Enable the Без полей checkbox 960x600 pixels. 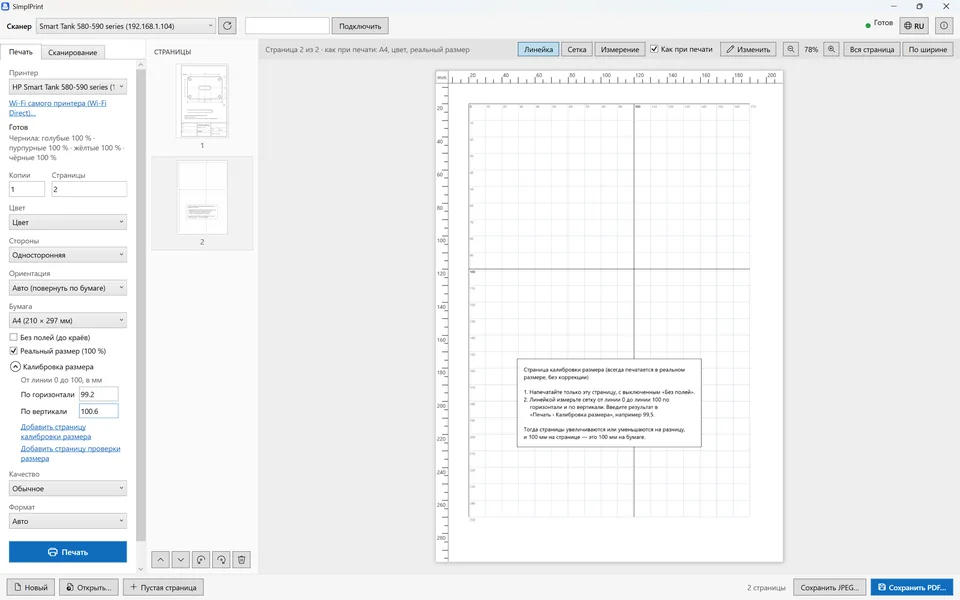13,337
